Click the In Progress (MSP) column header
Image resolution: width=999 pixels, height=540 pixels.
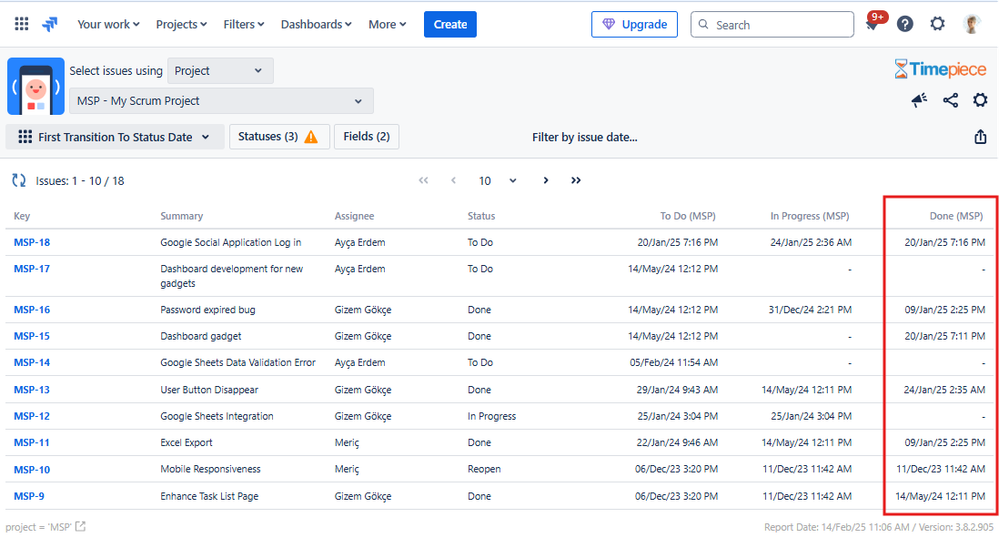tap(809, 216)
